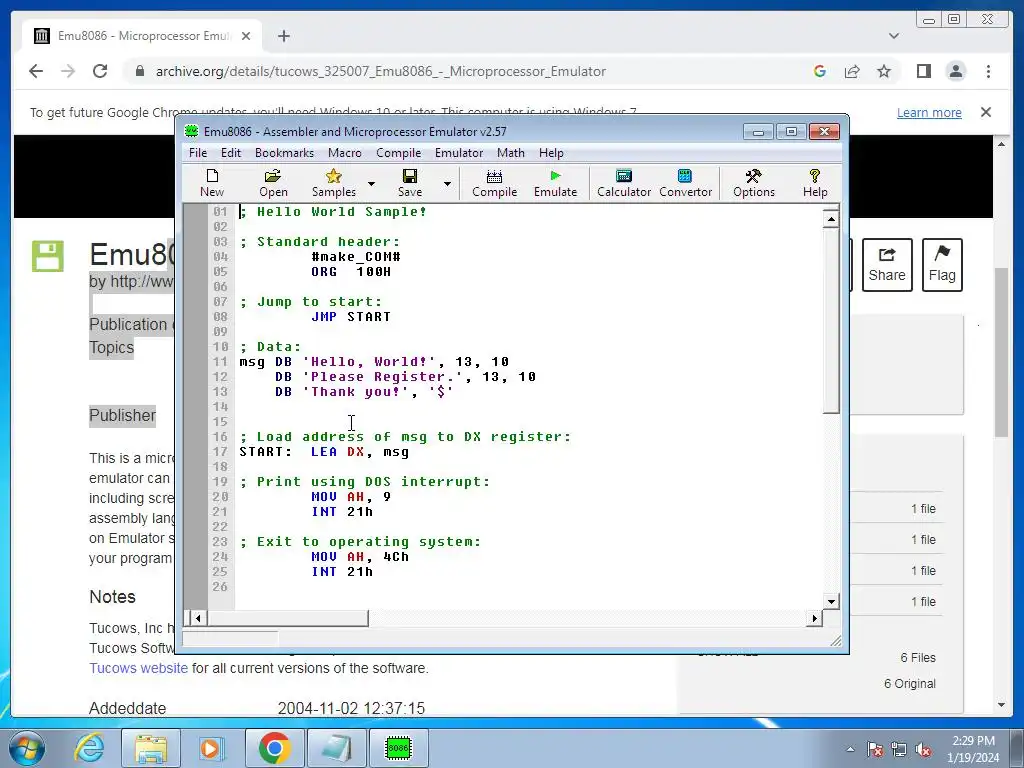Open the Convertor tool icon
This screenshot has height=768, width=1024.
(685, 183)
